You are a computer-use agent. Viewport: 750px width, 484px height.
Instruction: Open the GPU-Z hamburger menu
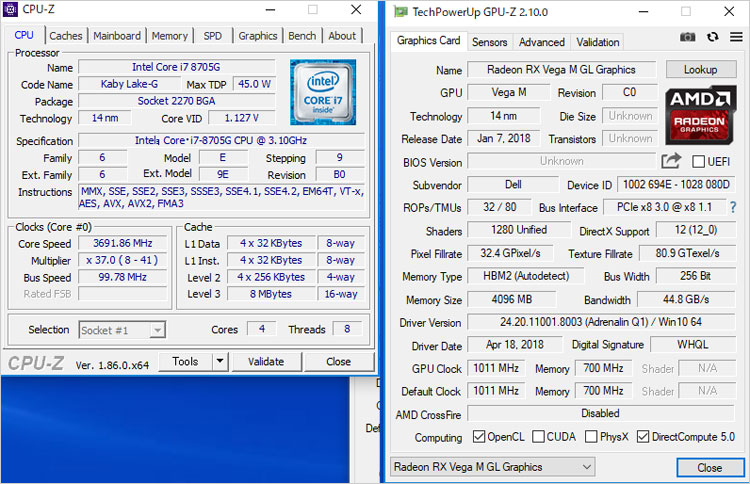736,37
